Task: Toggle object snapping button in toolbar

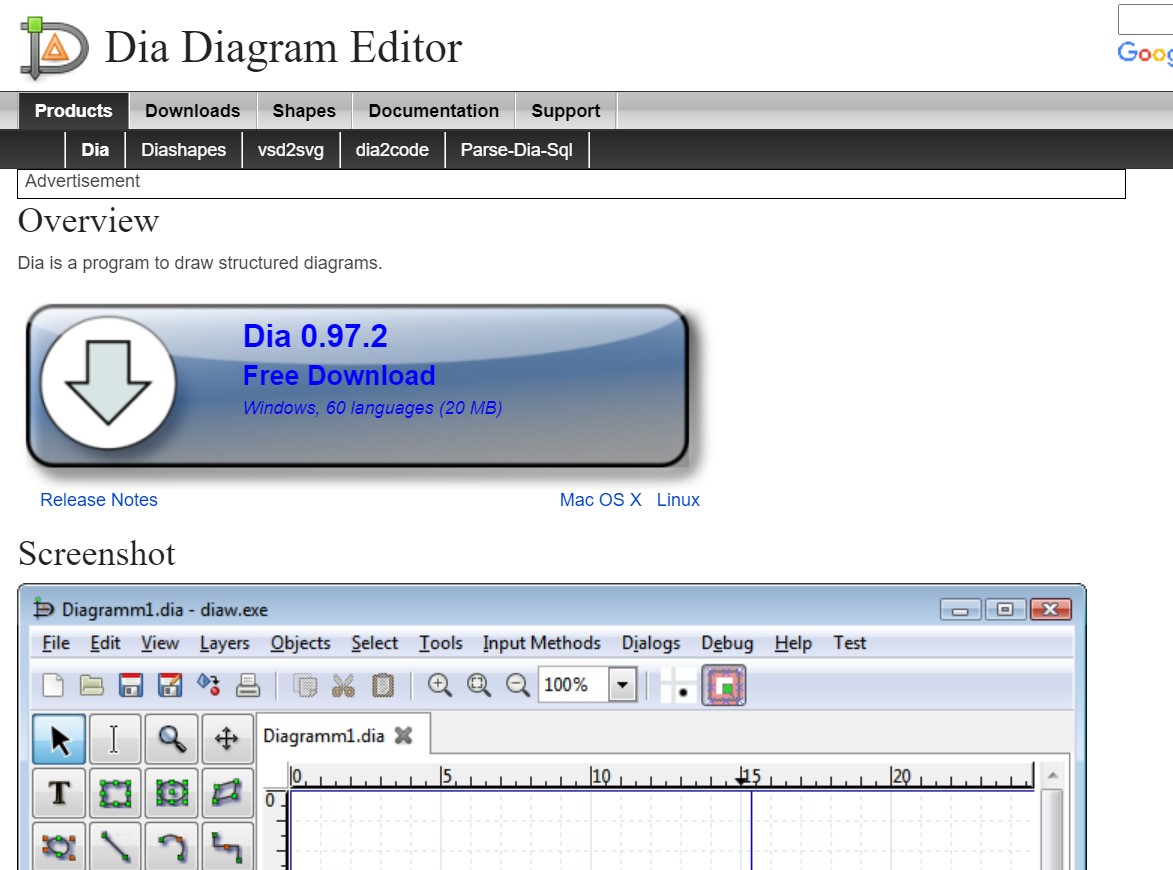Action: (x=723, y=685)
